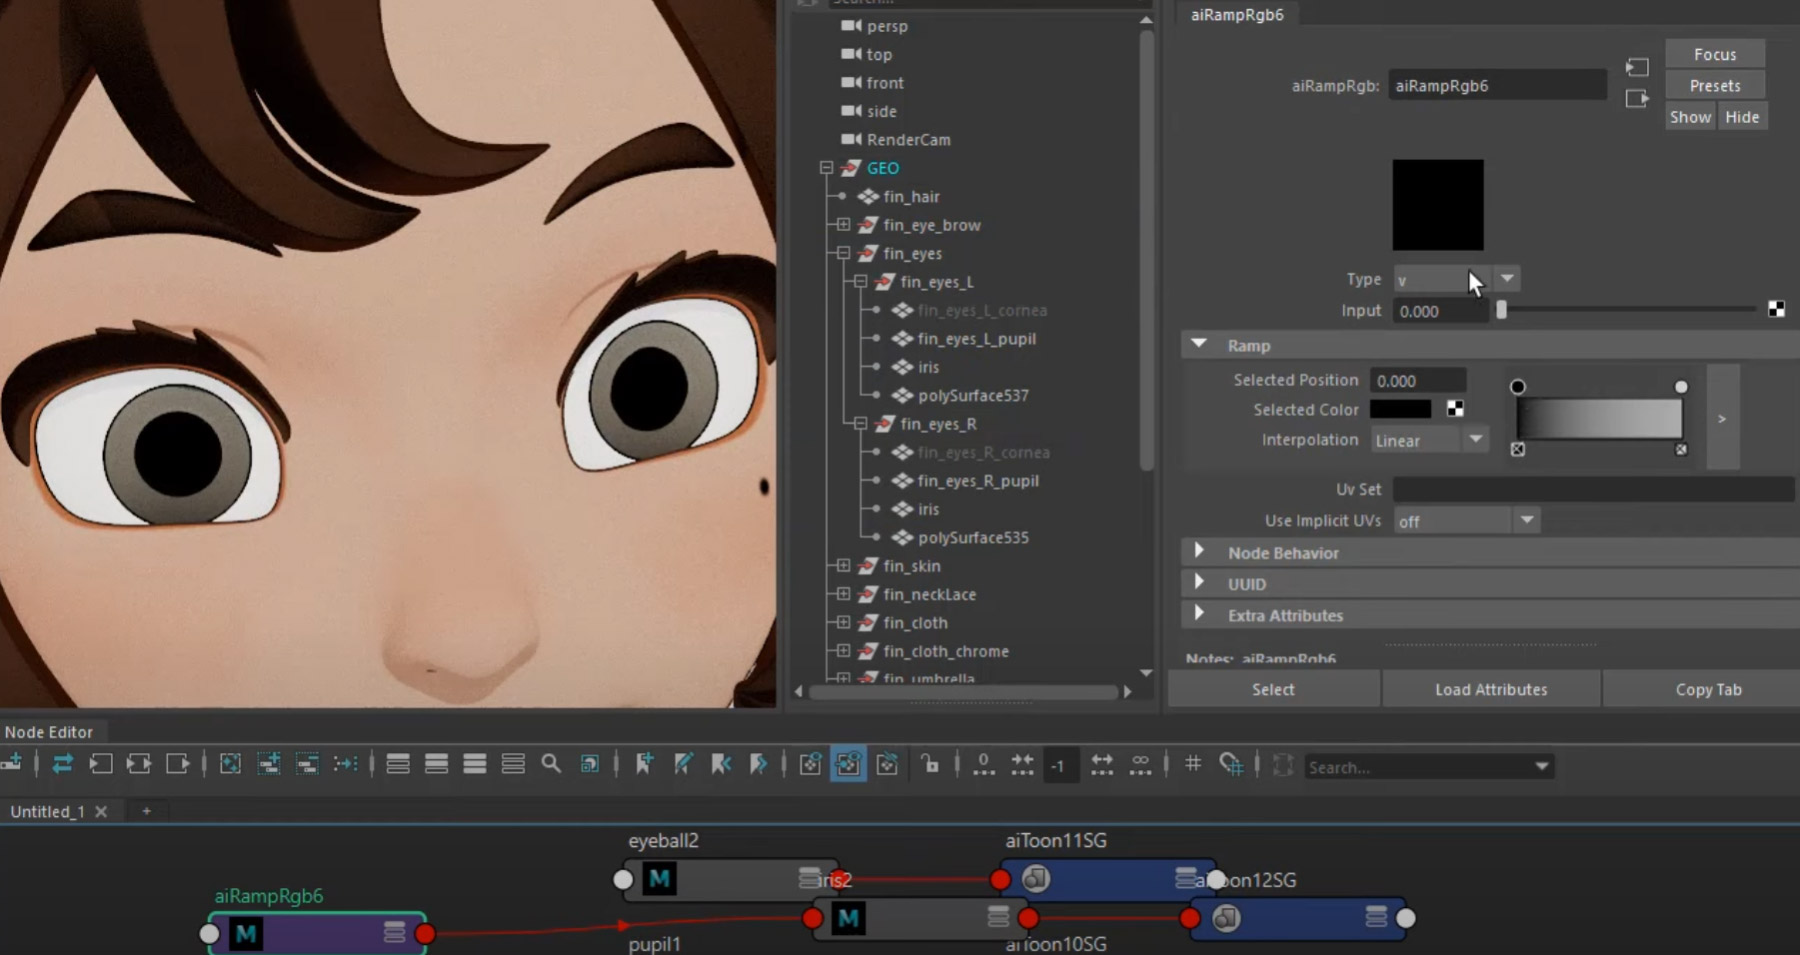This screenshot has height=955, width=1800.
Task: Open the Selected Color swatch picker
Action: [x=1400, y=410]
